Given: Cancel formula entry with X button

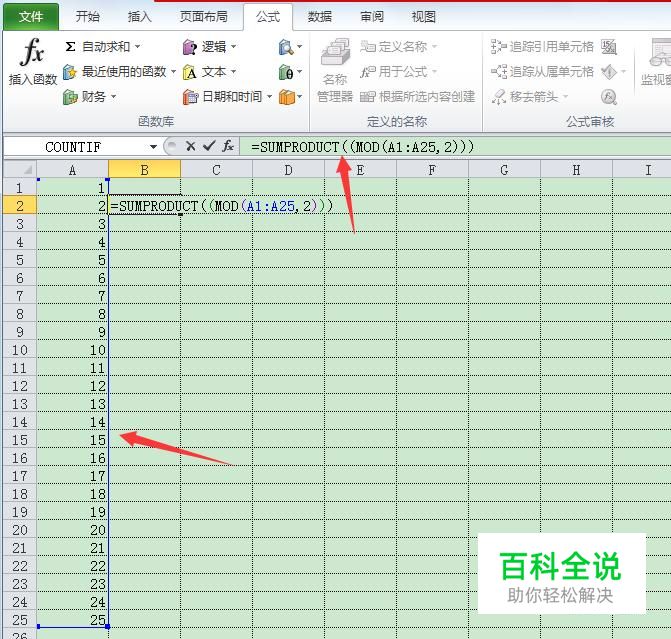Looking at the screenshot, I should [190, 146].
